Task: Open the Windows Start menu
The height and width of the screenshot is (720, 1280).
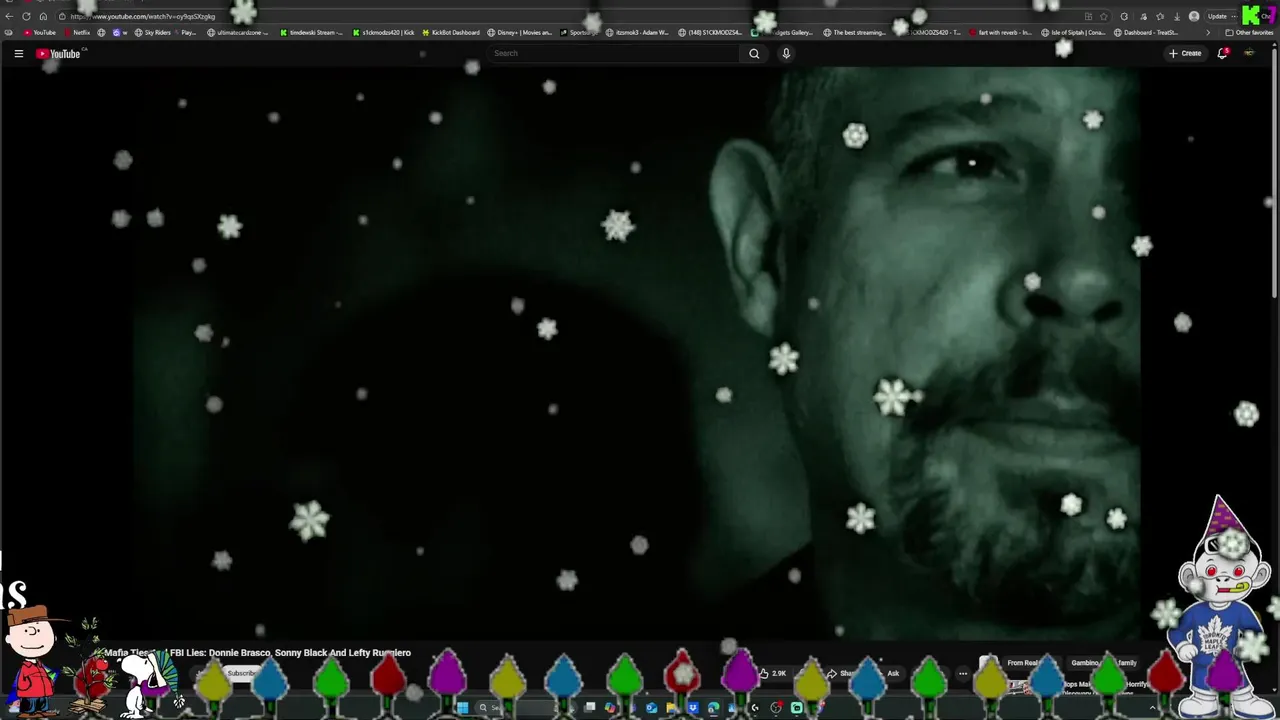Action: click(x=463, y=708)
